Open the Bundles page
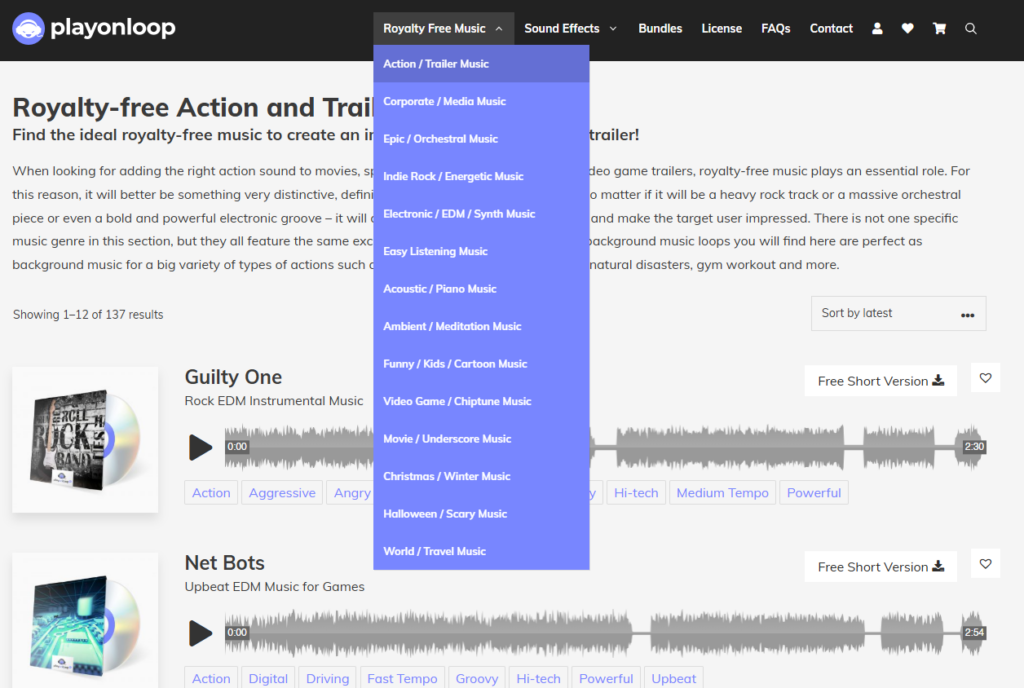Image resolution: width=1024 pixels, height=688 pixels. pos(660,29)
